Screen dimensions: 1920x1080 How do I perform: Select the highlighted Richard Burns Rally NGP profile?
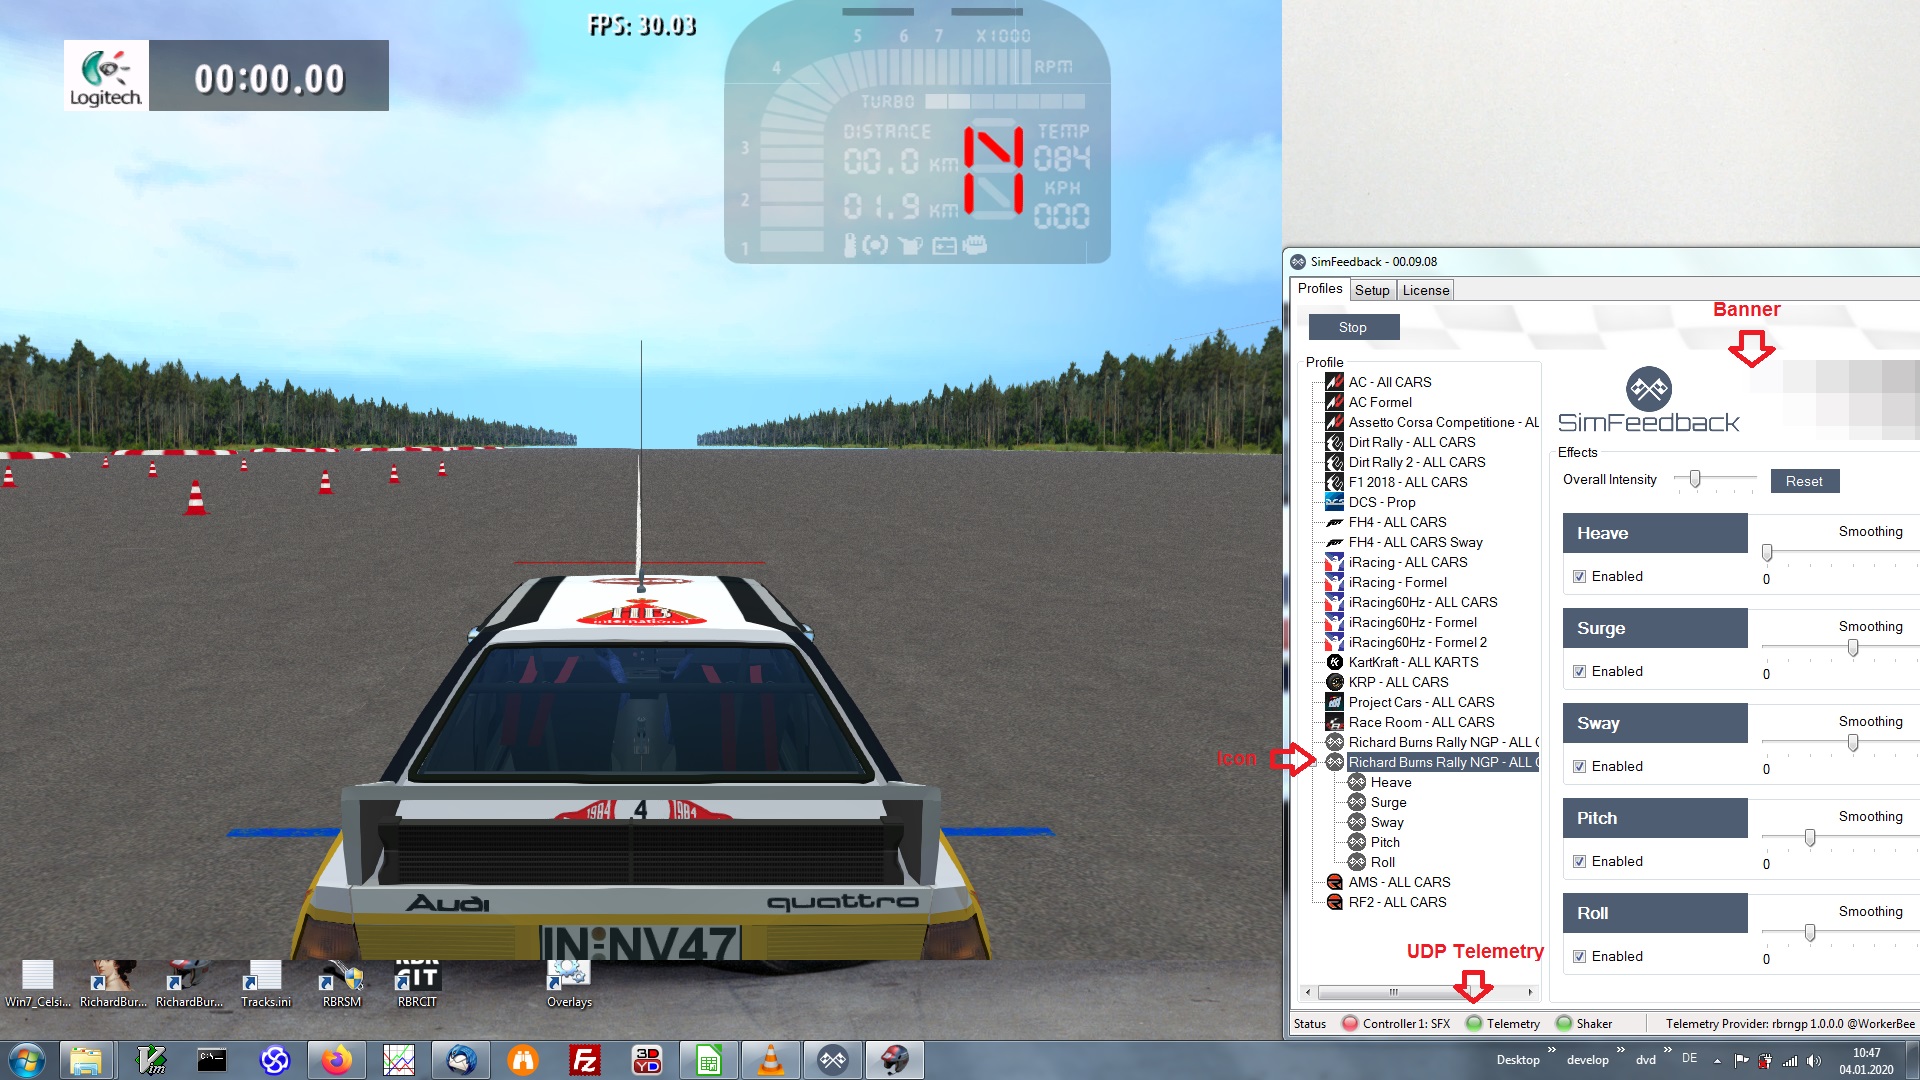click(1442, 762)
